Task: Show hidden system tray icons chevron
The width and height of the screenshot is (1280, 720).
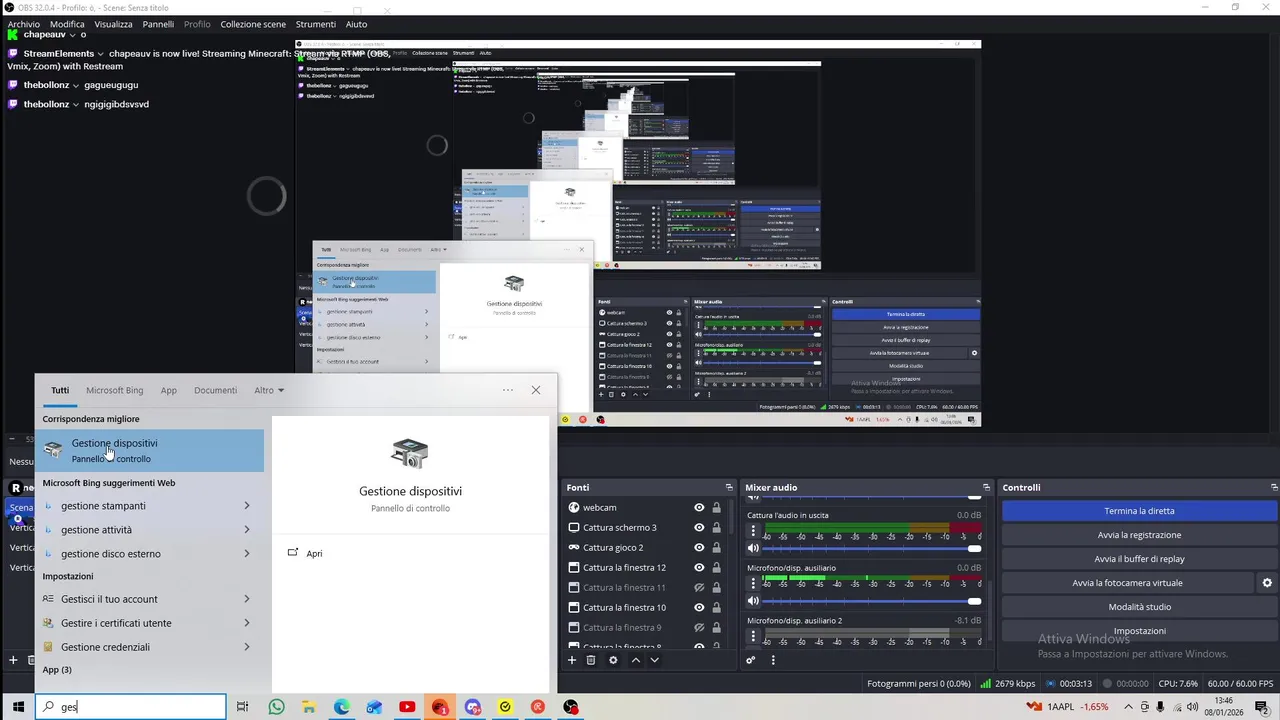Action: pos(1128,707)
